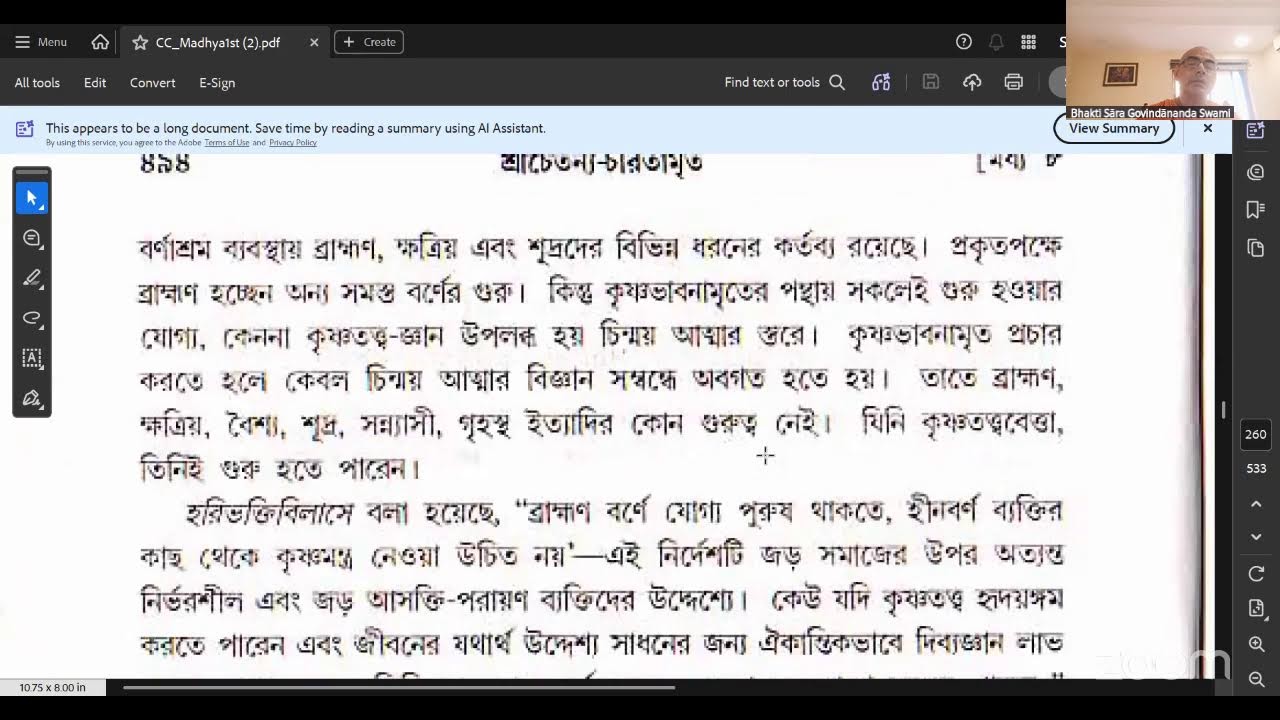Choose the E-Sign option
Image resolution: width=1280 pixels, height=720 pixels.
[x=217, y=83]
